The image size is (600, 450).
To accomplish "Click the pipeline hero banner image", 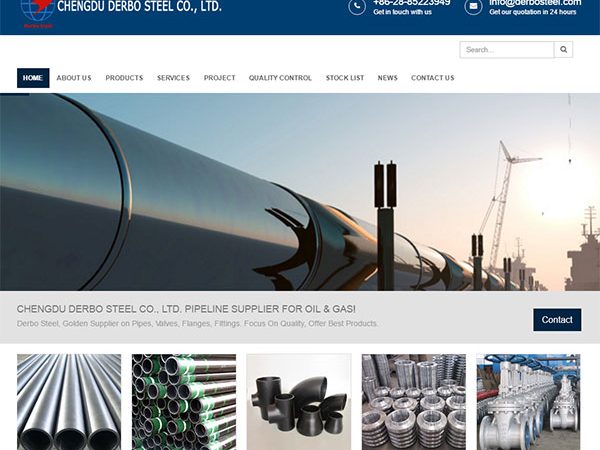I will point(300,192).
